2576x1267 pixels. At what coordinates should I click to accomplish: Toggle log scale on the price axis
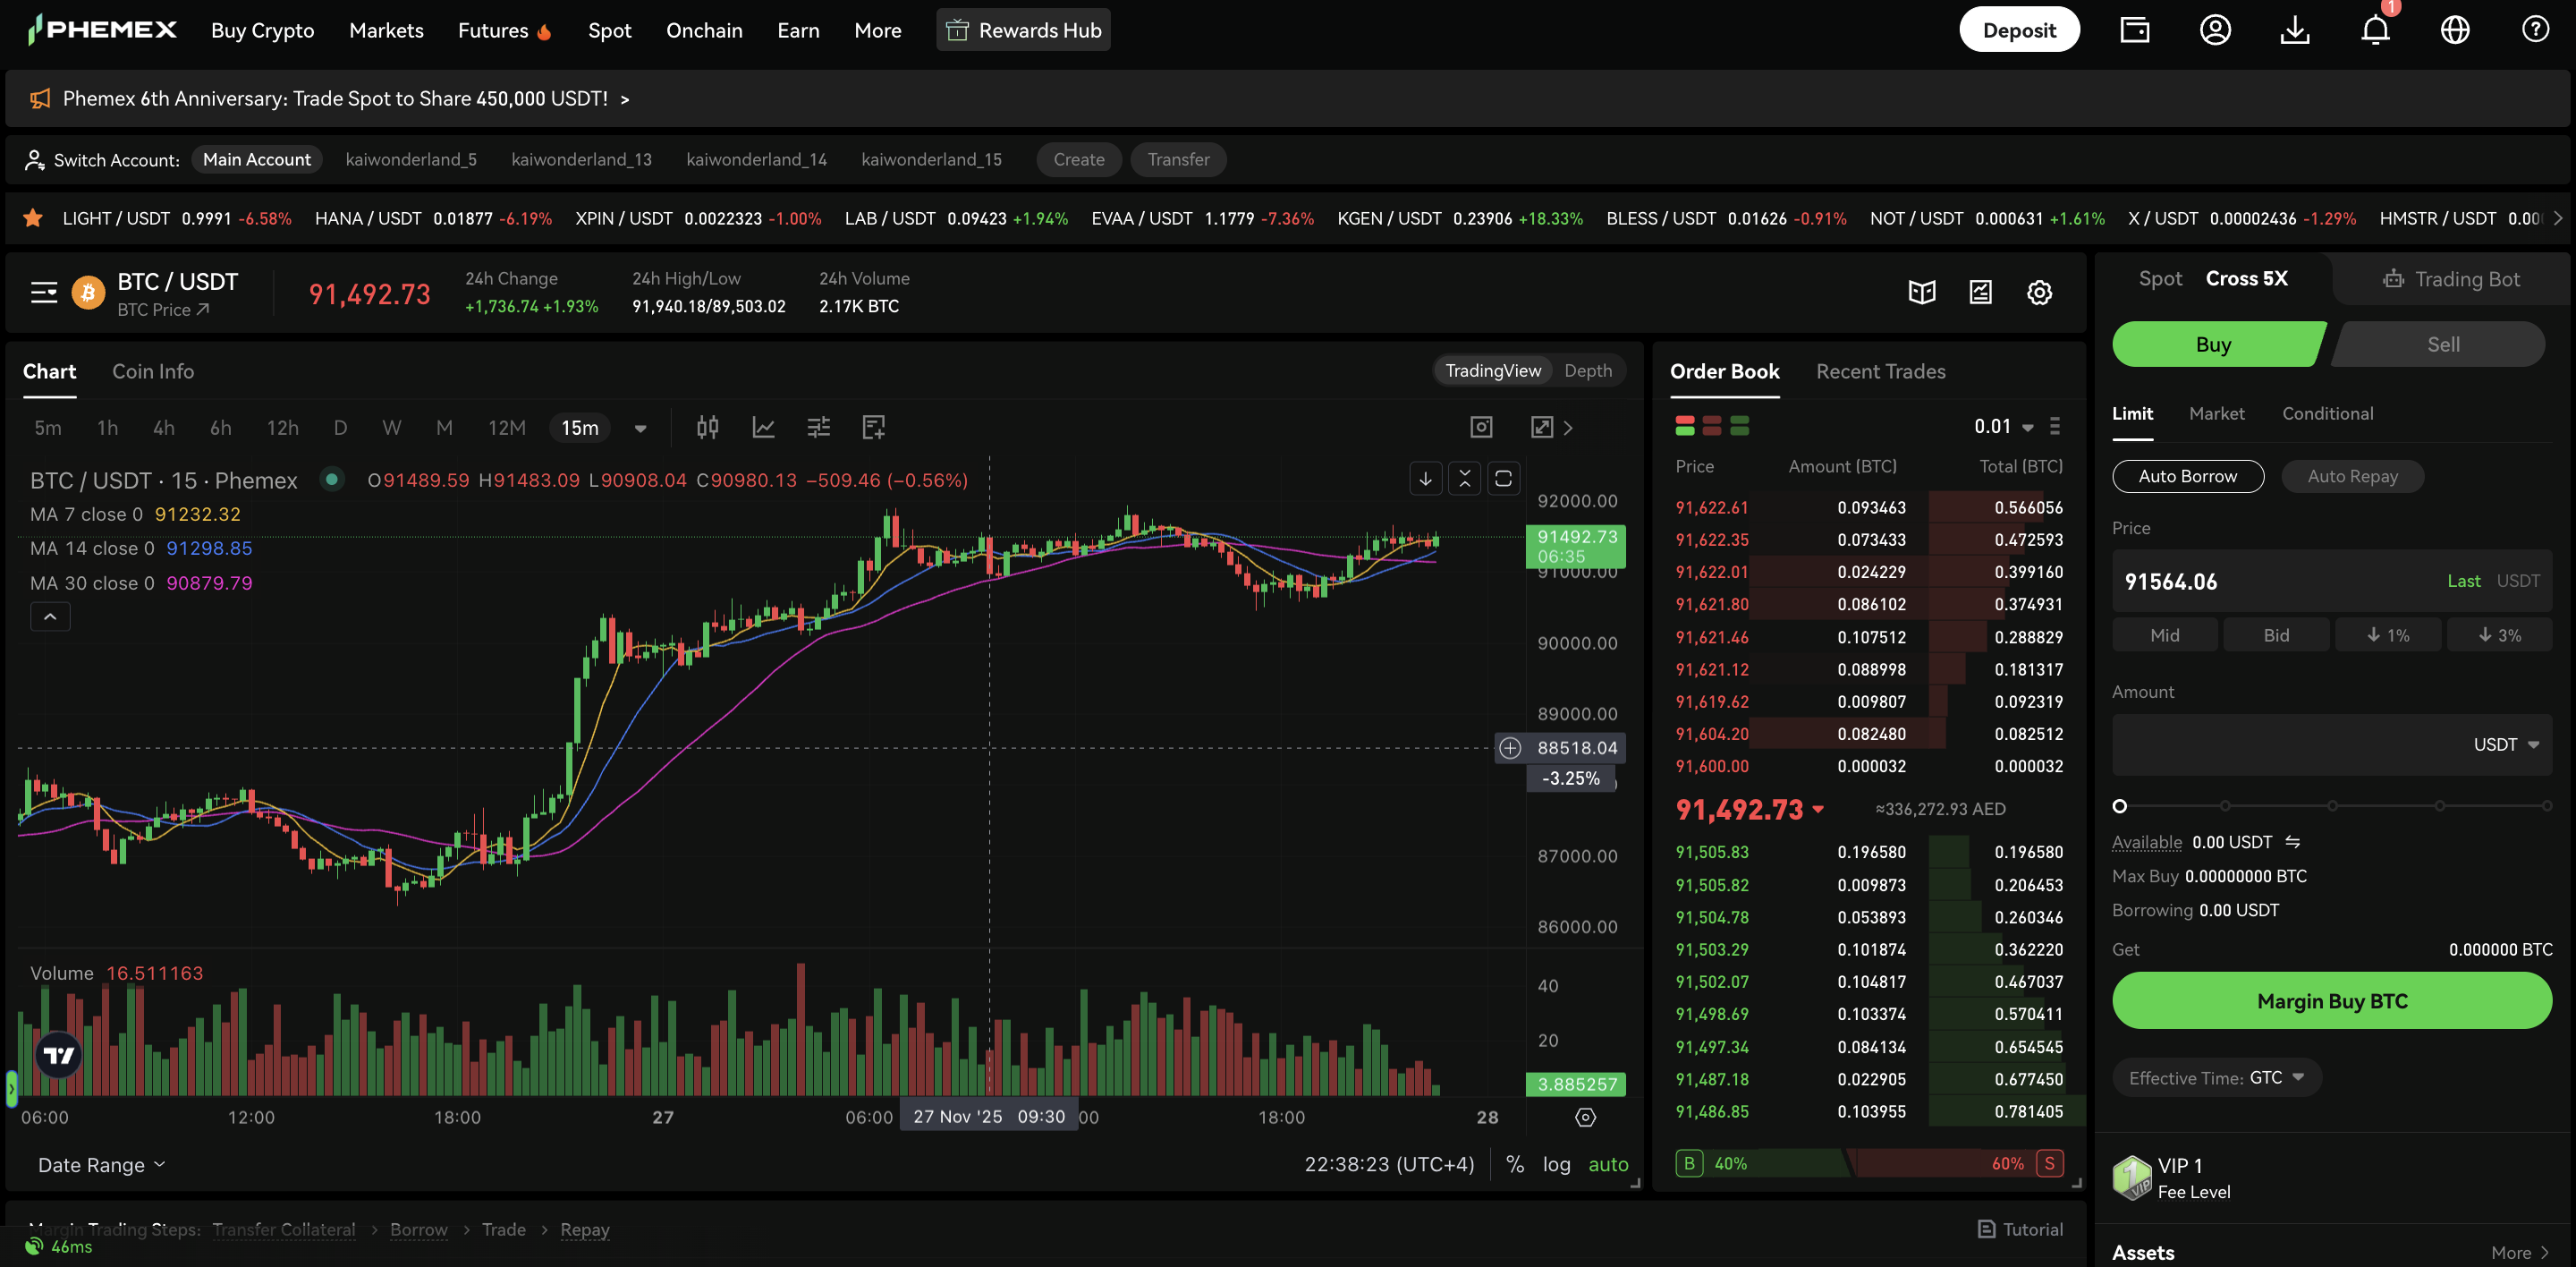click(x=1557, y=1163)
